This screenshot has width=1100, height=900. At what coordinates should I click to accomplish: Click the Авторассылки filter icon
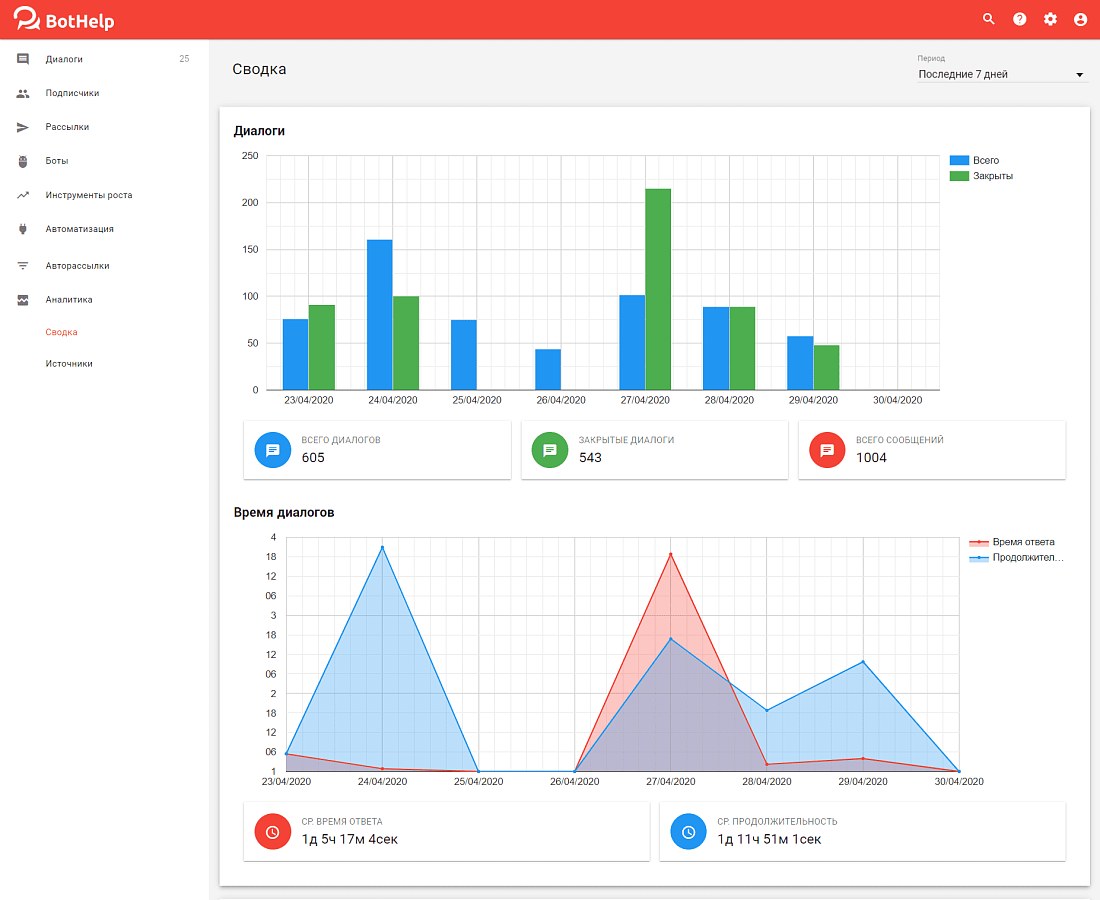click(x=23, y=266)
